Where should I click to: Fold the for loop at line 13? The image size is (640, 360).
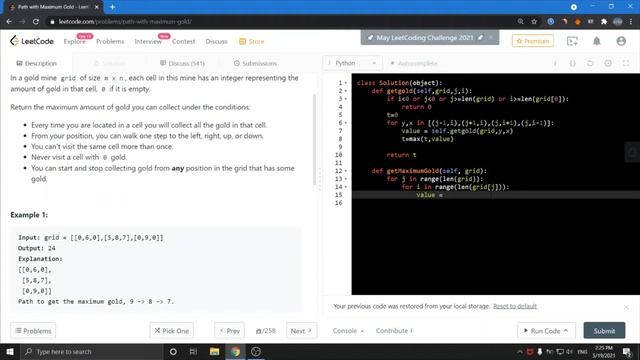pos(346,179)
